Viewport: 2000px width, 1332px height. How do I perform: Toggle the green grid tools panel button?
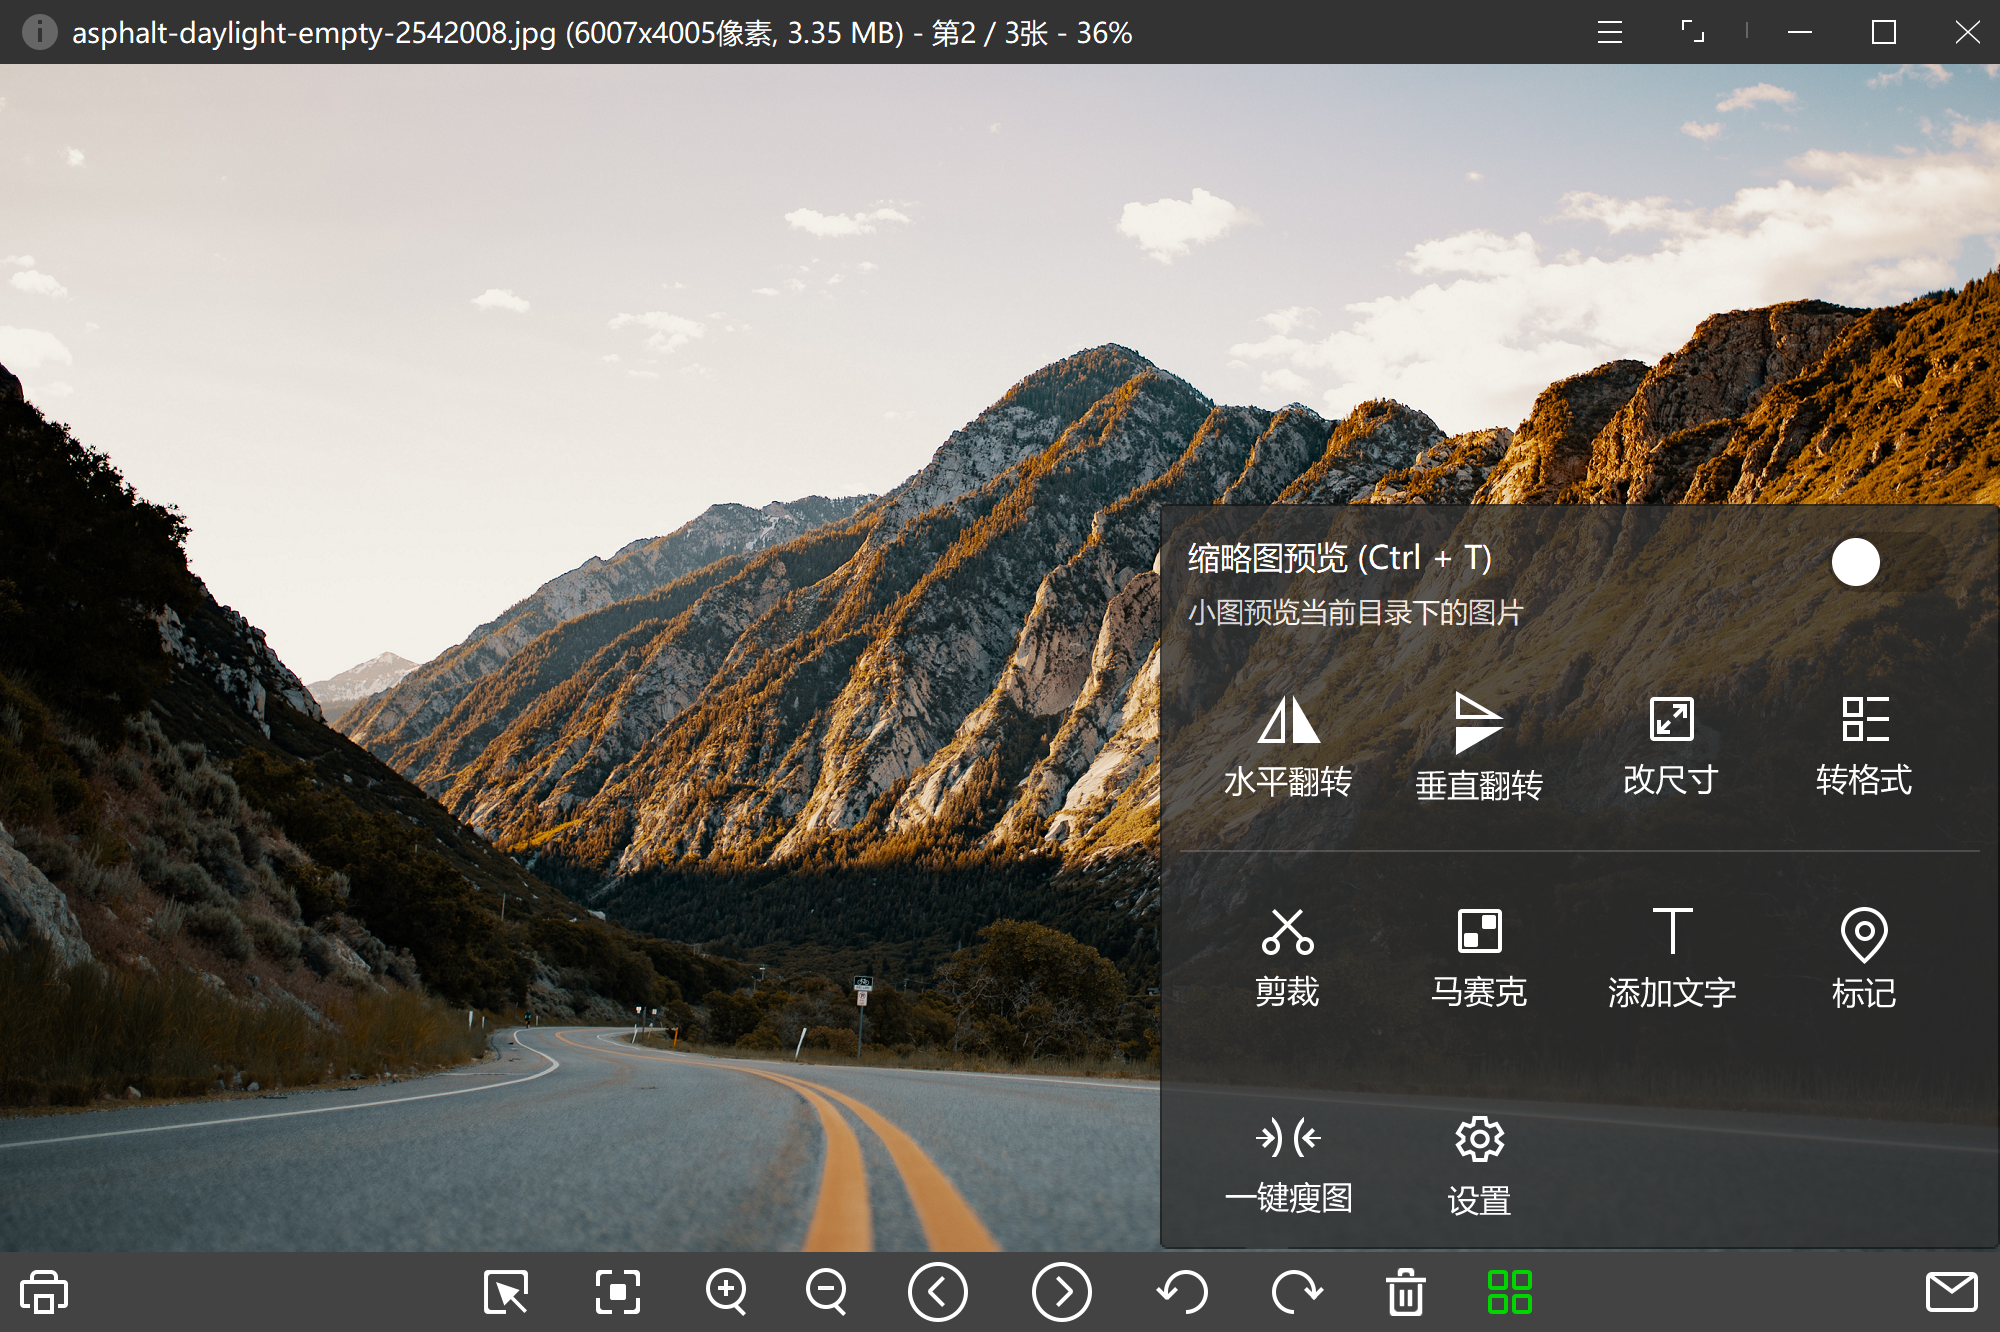click(x=1509, y=1292)
